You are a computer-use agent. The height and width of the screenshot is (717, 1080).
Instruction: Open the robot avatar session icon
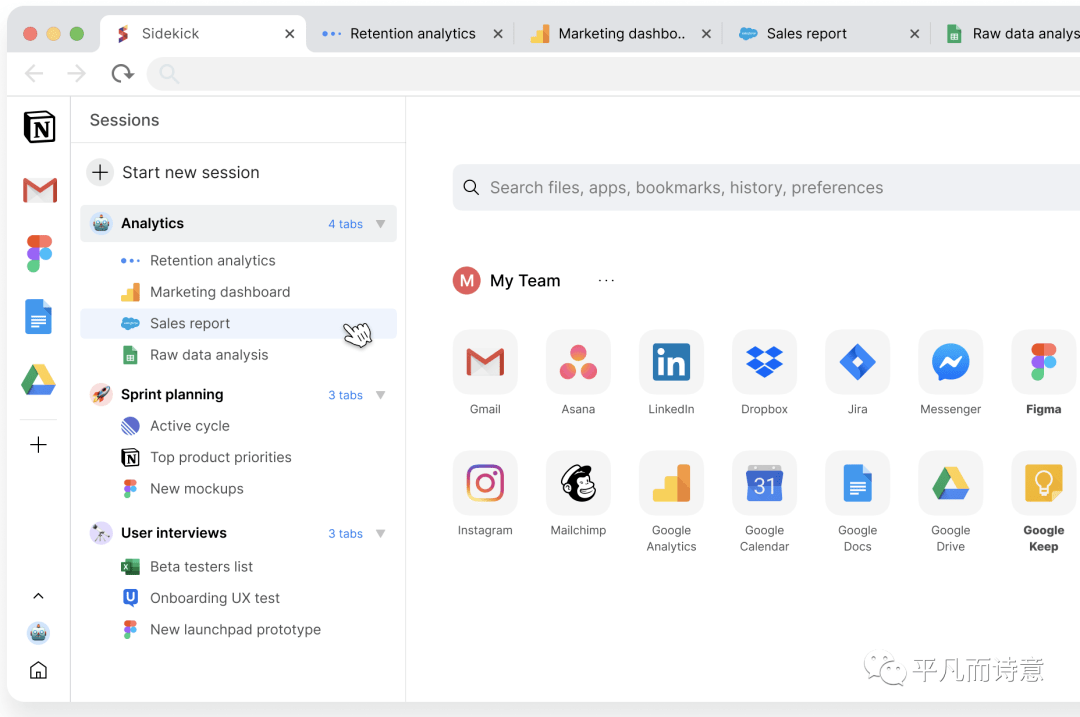[x=39, y=632]
